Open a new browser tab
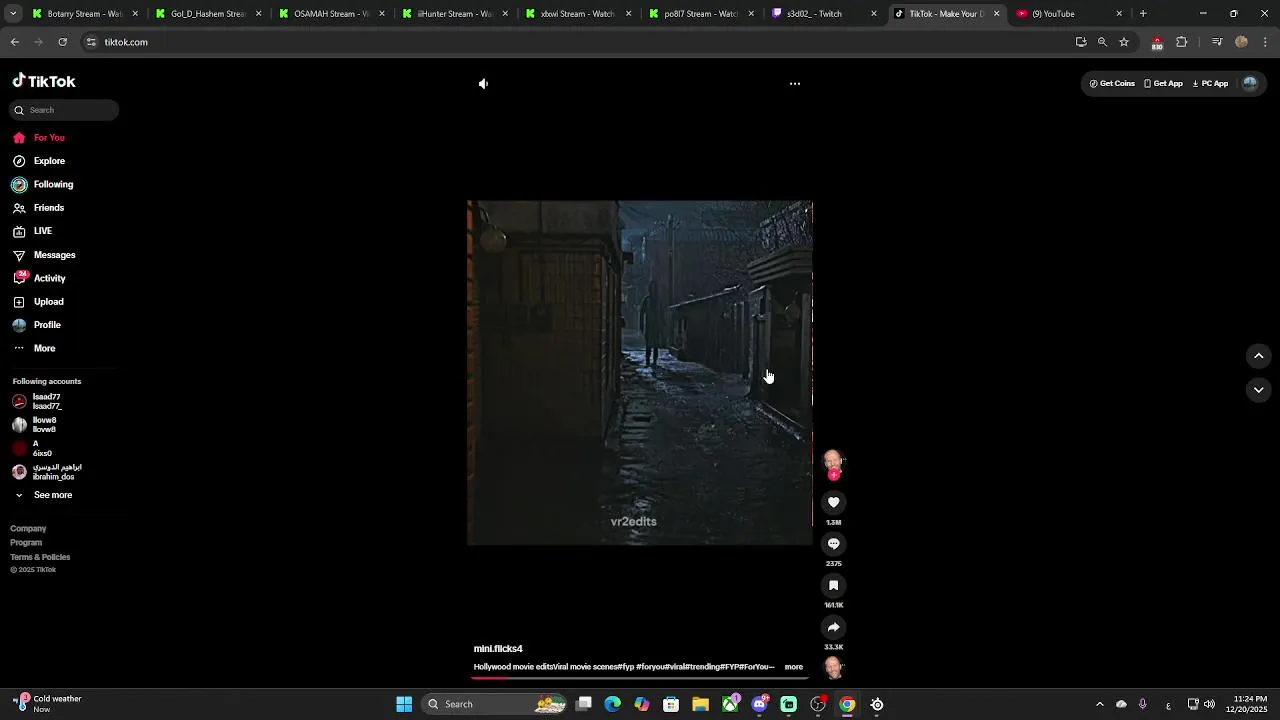Image resolution: width=1280 pixels, height=720 pixels. pyautogui.click(x=1143, y=14)
